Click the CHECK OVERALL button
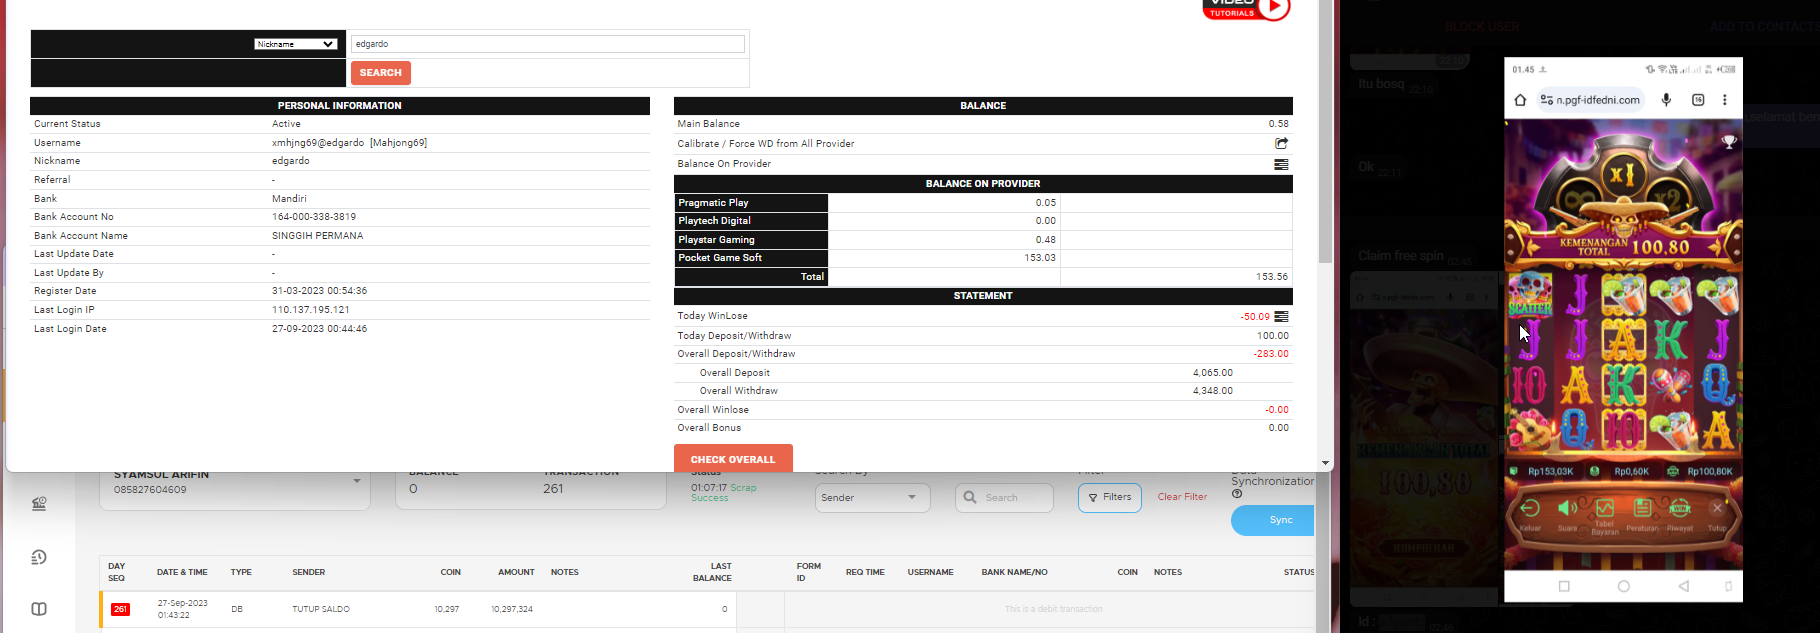Screen dimensions: 1820x633 733,459
